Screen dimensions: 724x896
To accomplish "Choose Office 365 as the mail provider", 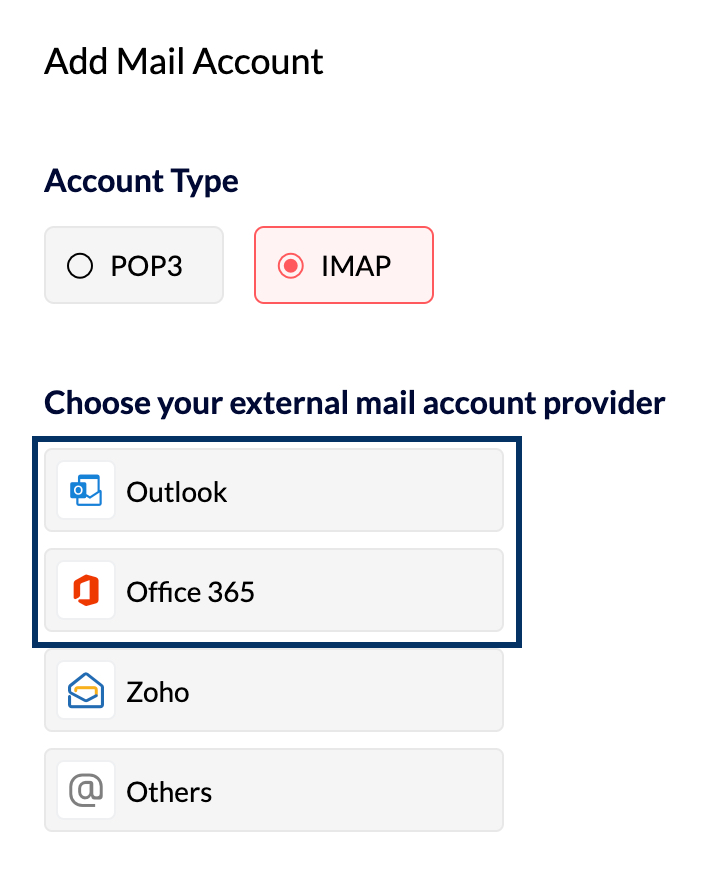I will point(273,590).
